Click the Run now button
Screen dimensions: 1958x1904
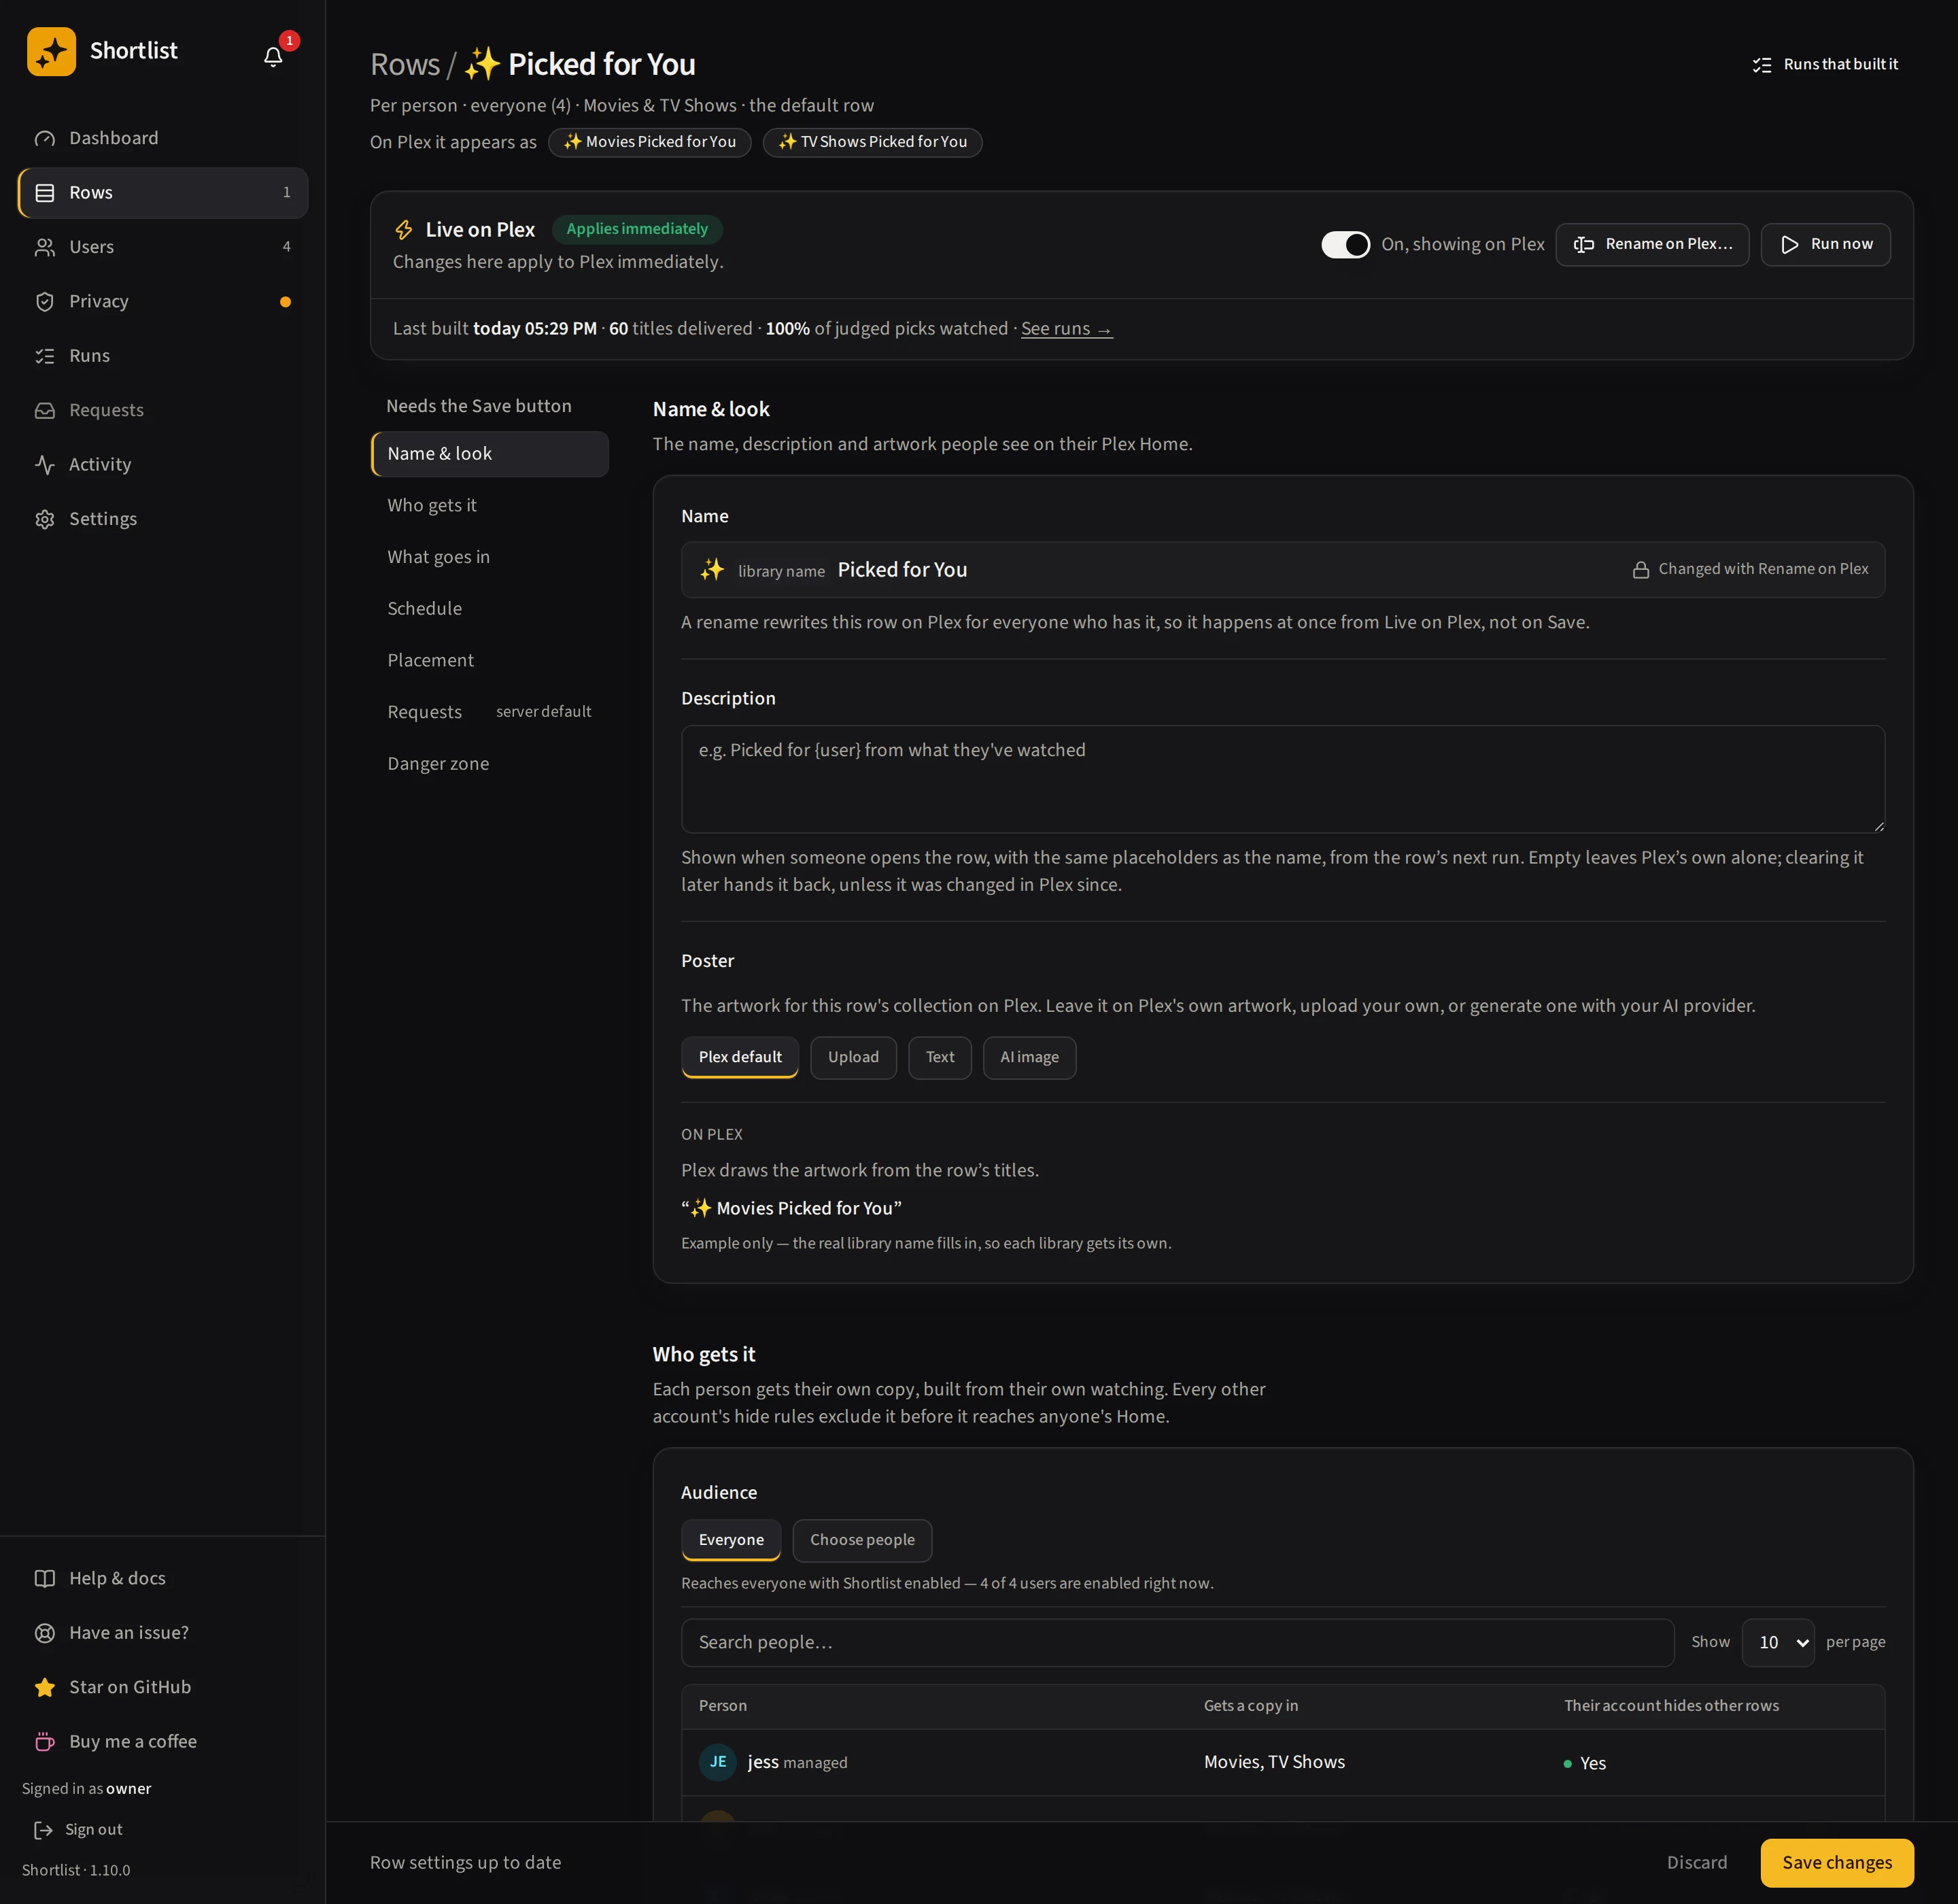click(x=1825, y=244)
